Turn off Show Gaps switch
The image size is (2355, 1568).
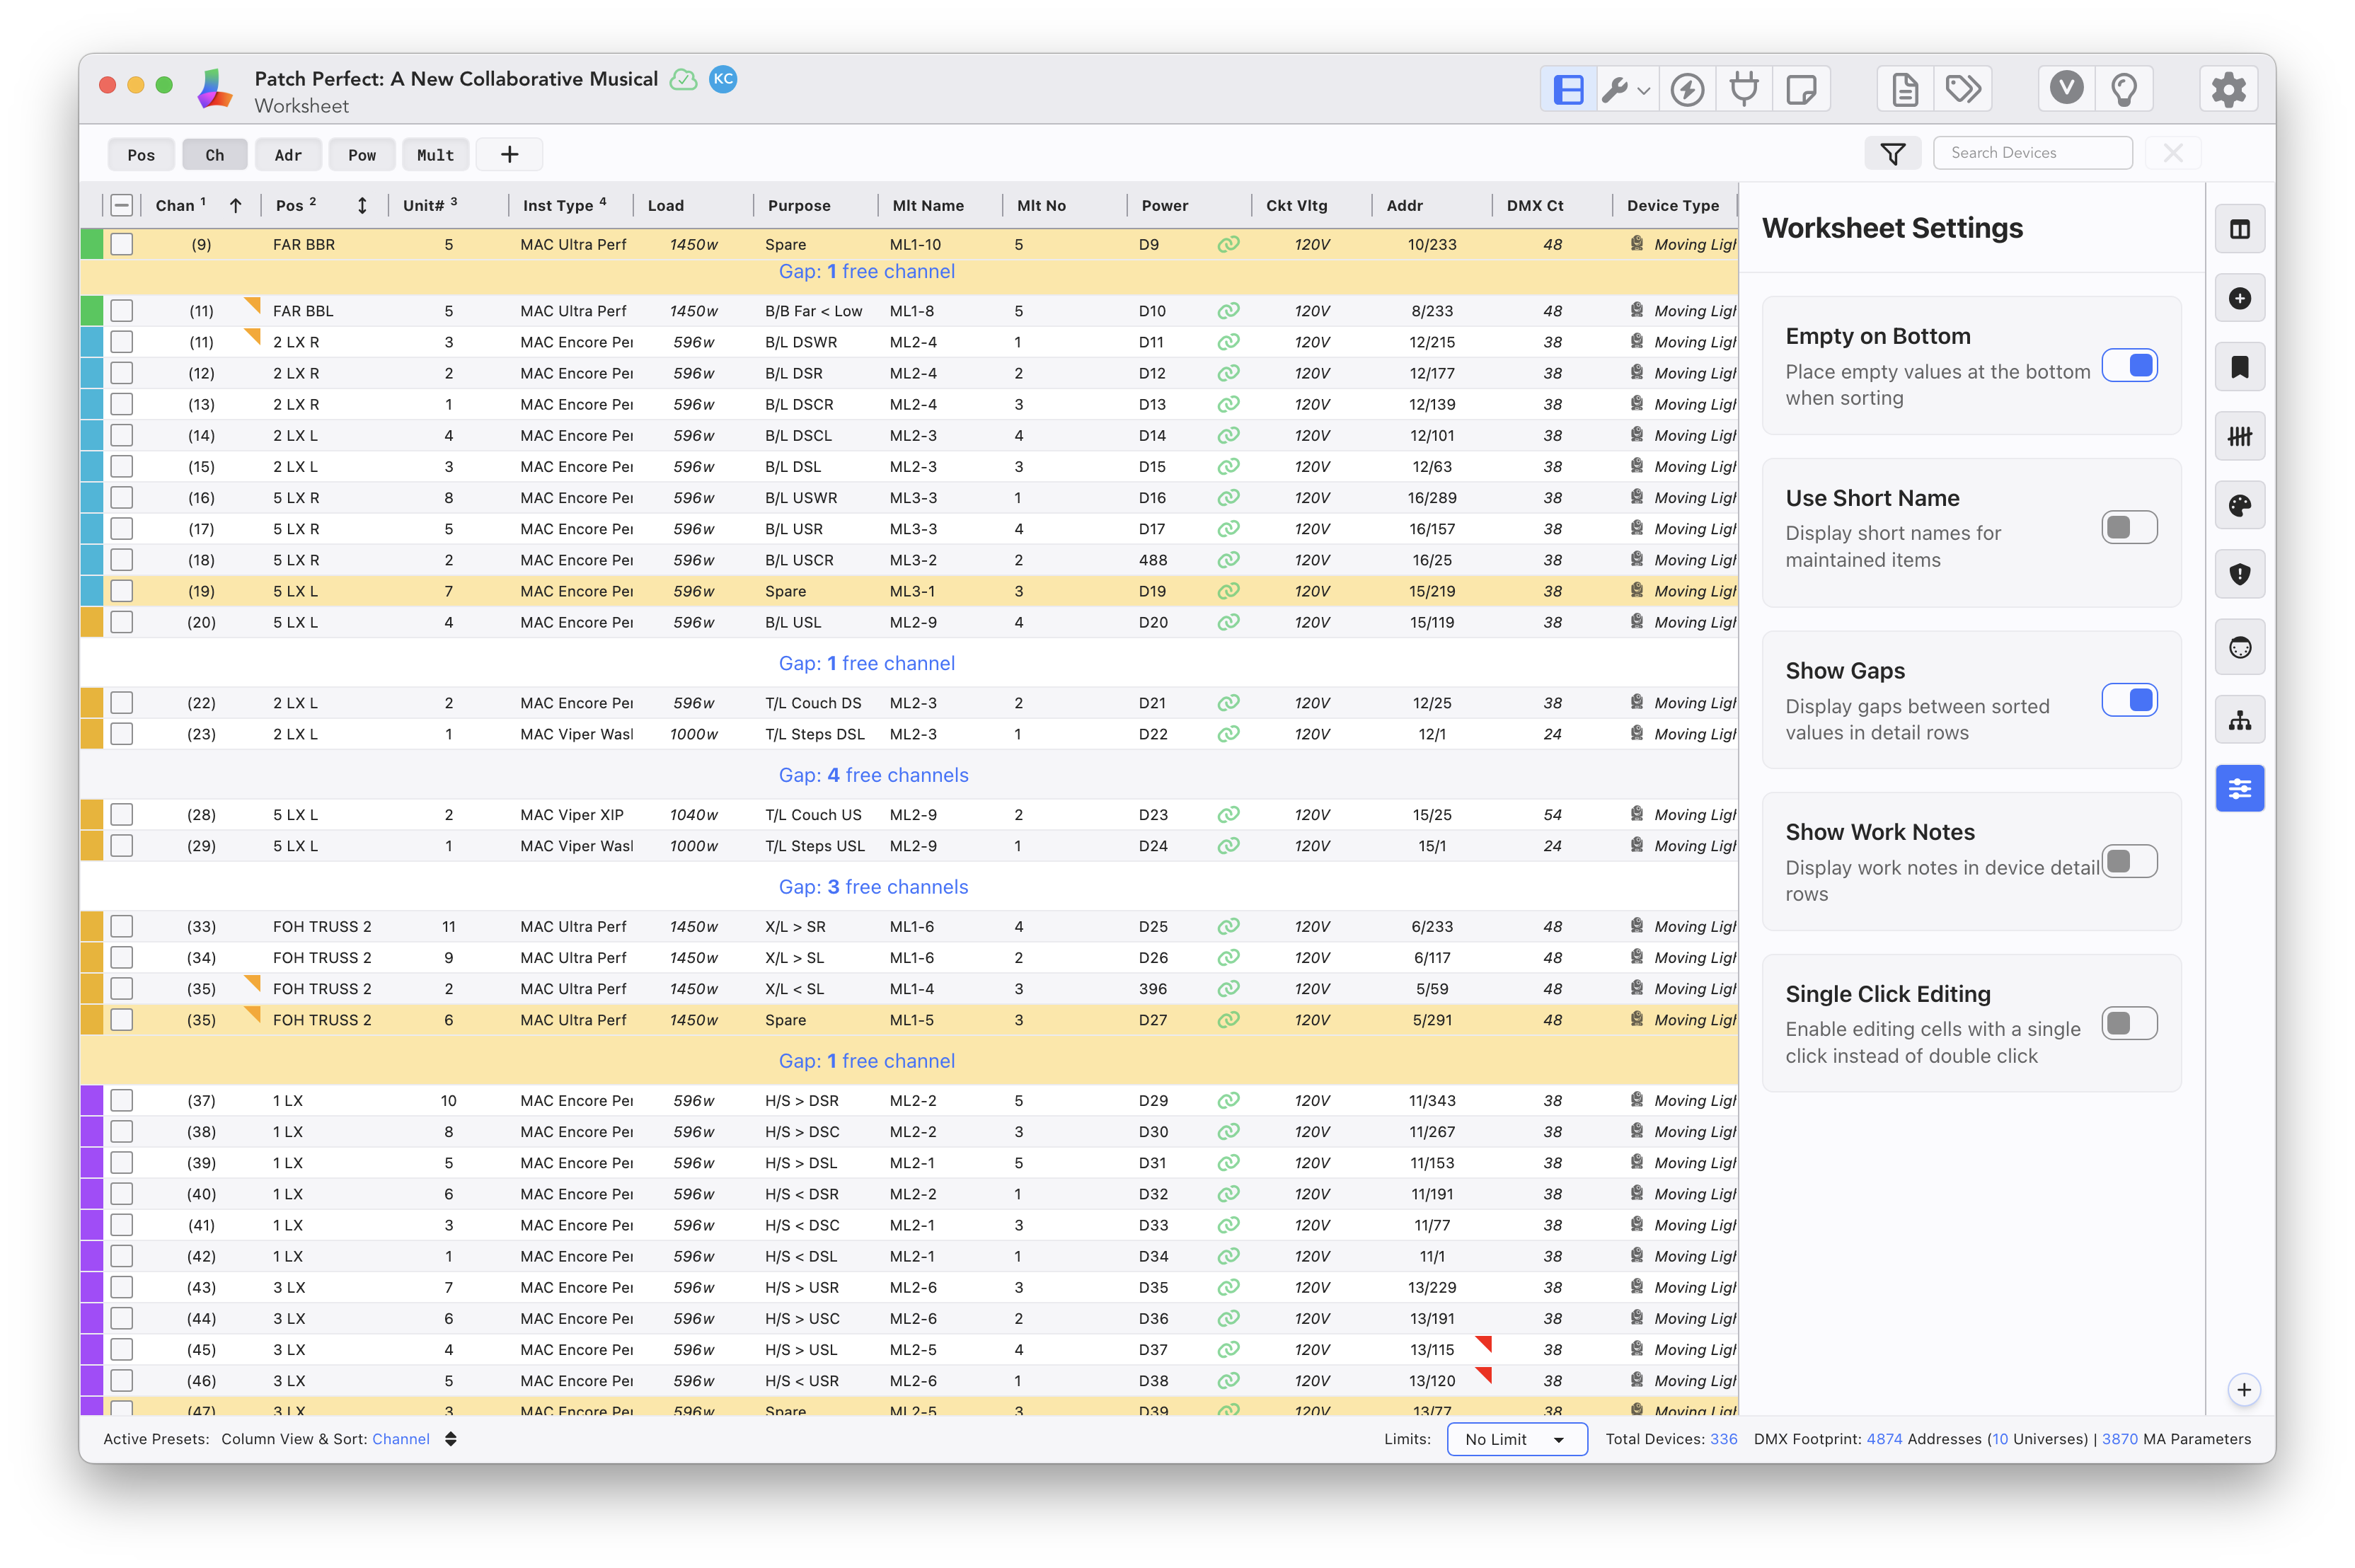2129,700
